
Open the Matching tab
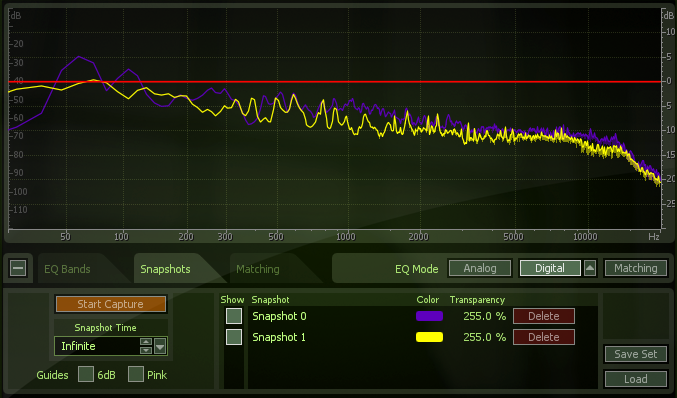[258, 269]
